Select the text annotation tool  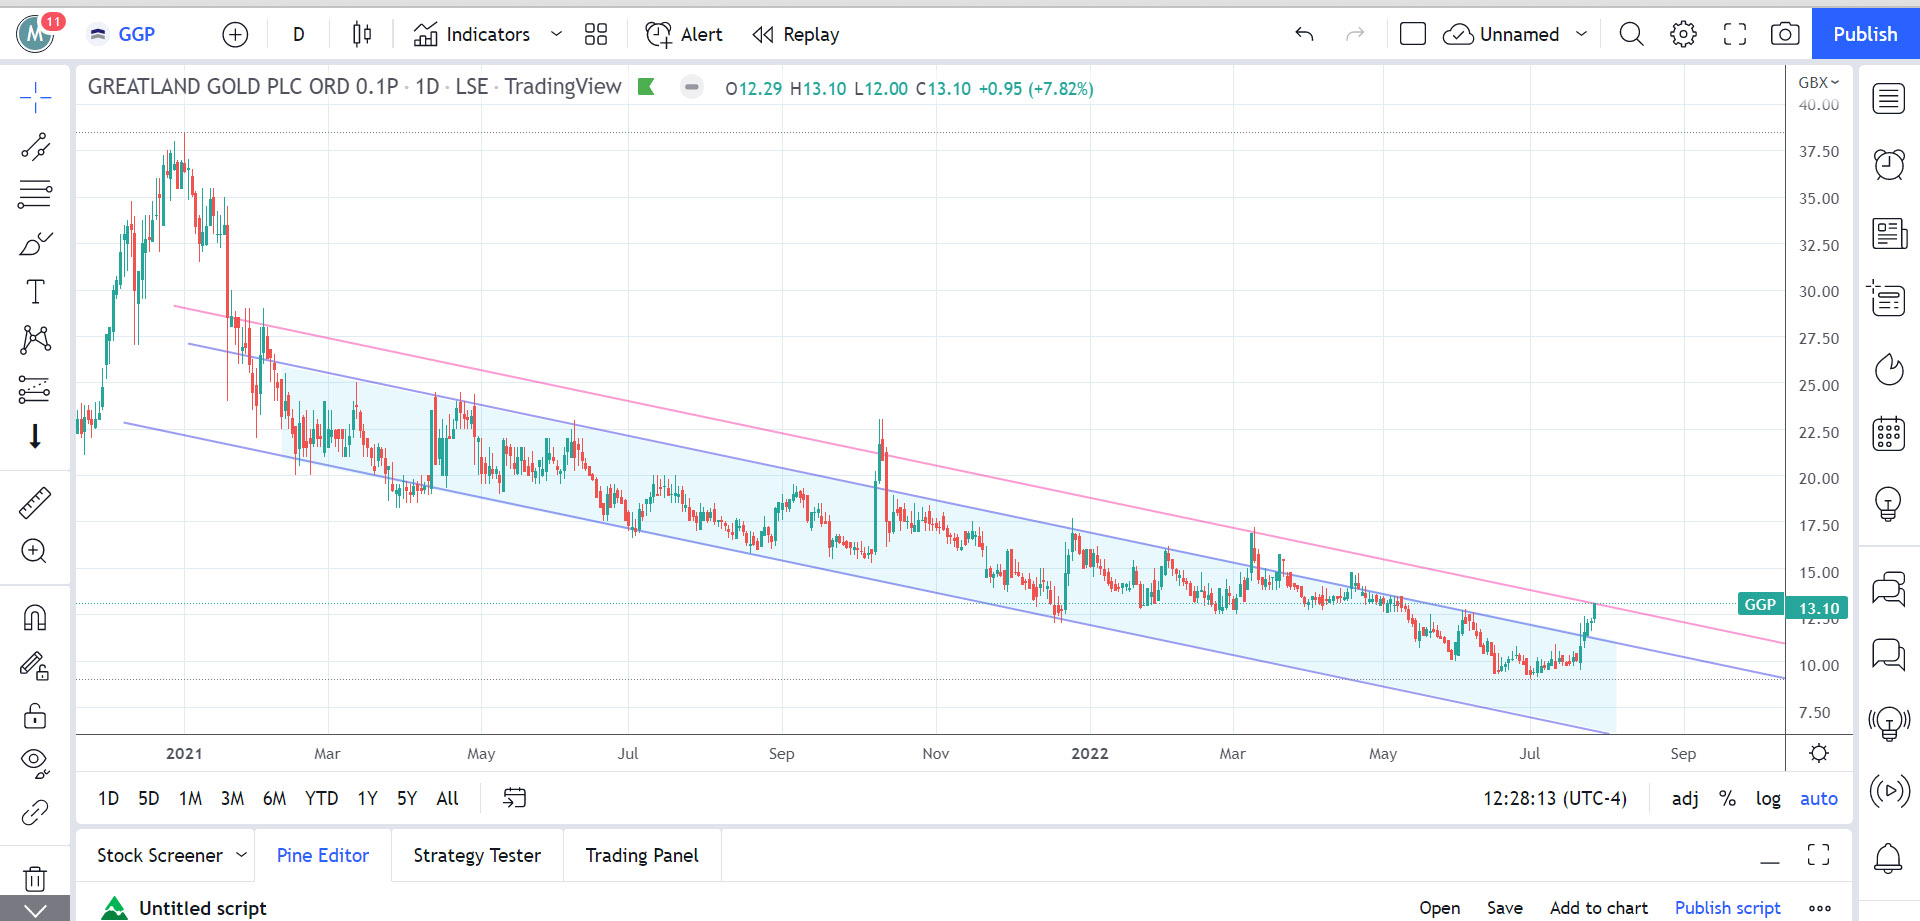35,292
